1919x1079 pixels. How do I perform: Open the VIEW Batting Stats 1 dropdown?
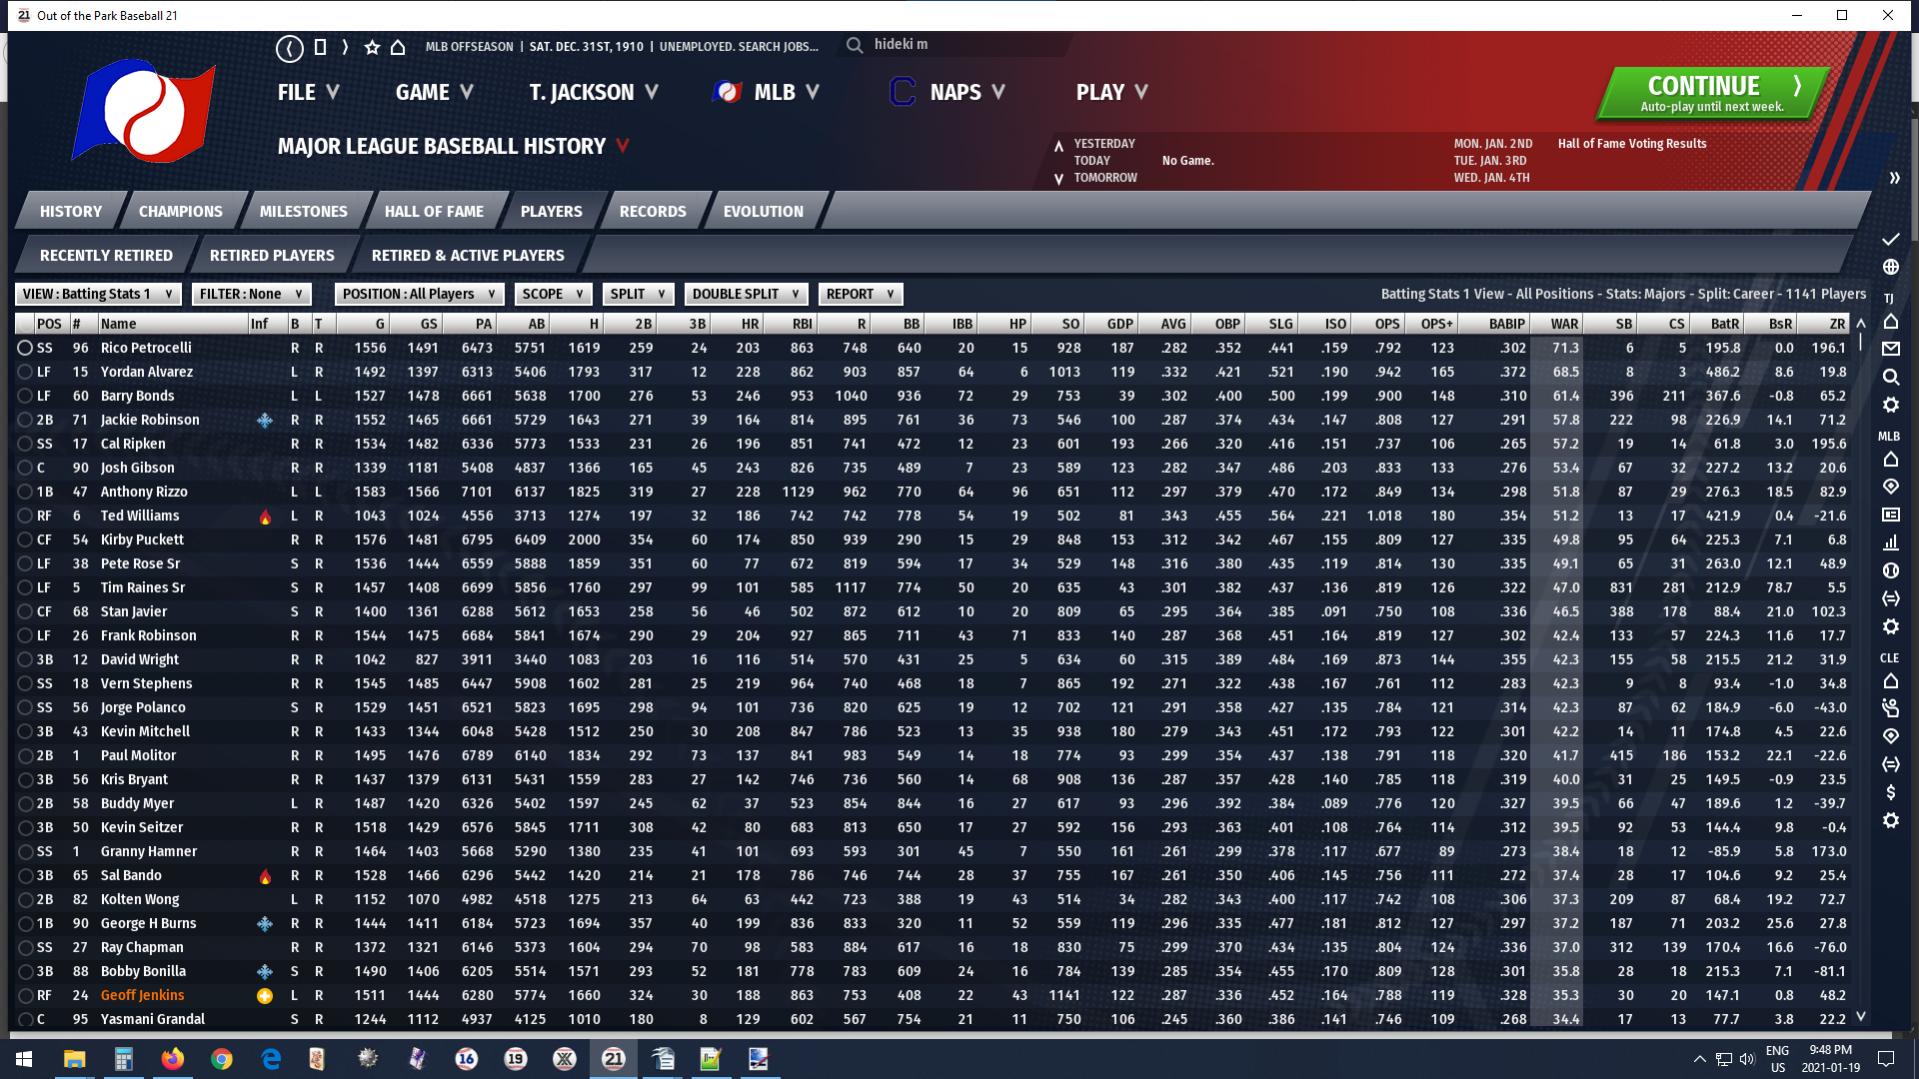98,294
